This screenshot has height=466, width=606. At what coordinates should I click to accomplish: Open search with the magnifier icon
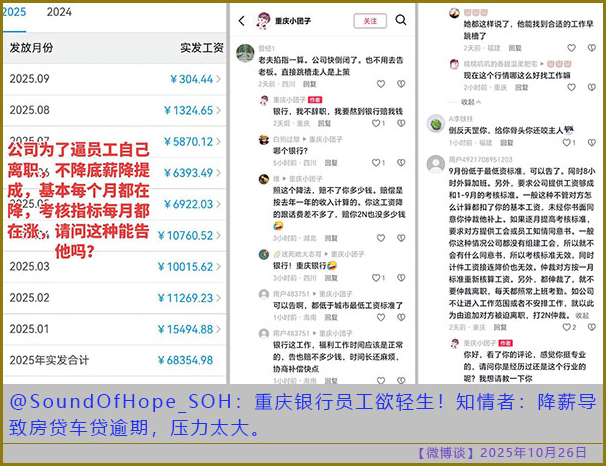click(401, 20)
